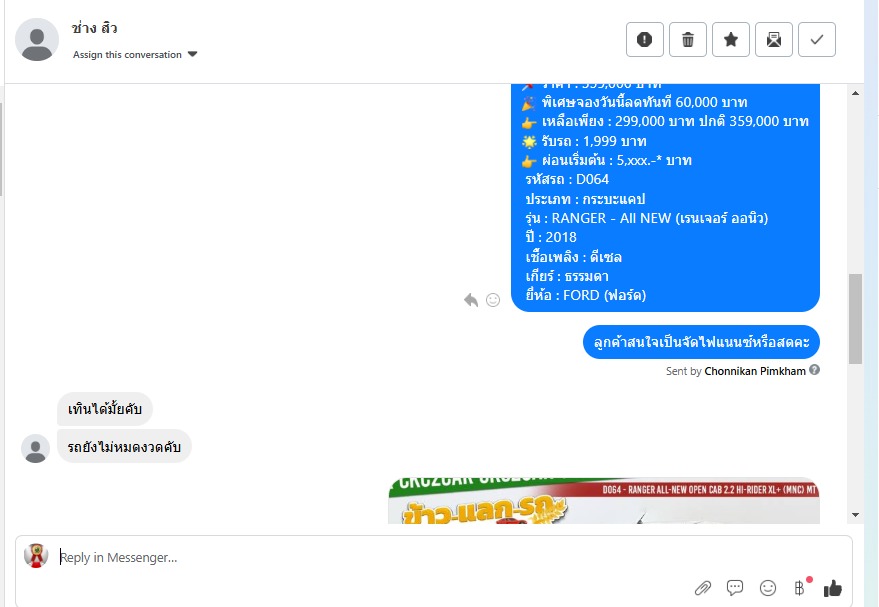Mark conversation unread via envelope icon
Screen dimensions: 879x607
pos(774,40)
